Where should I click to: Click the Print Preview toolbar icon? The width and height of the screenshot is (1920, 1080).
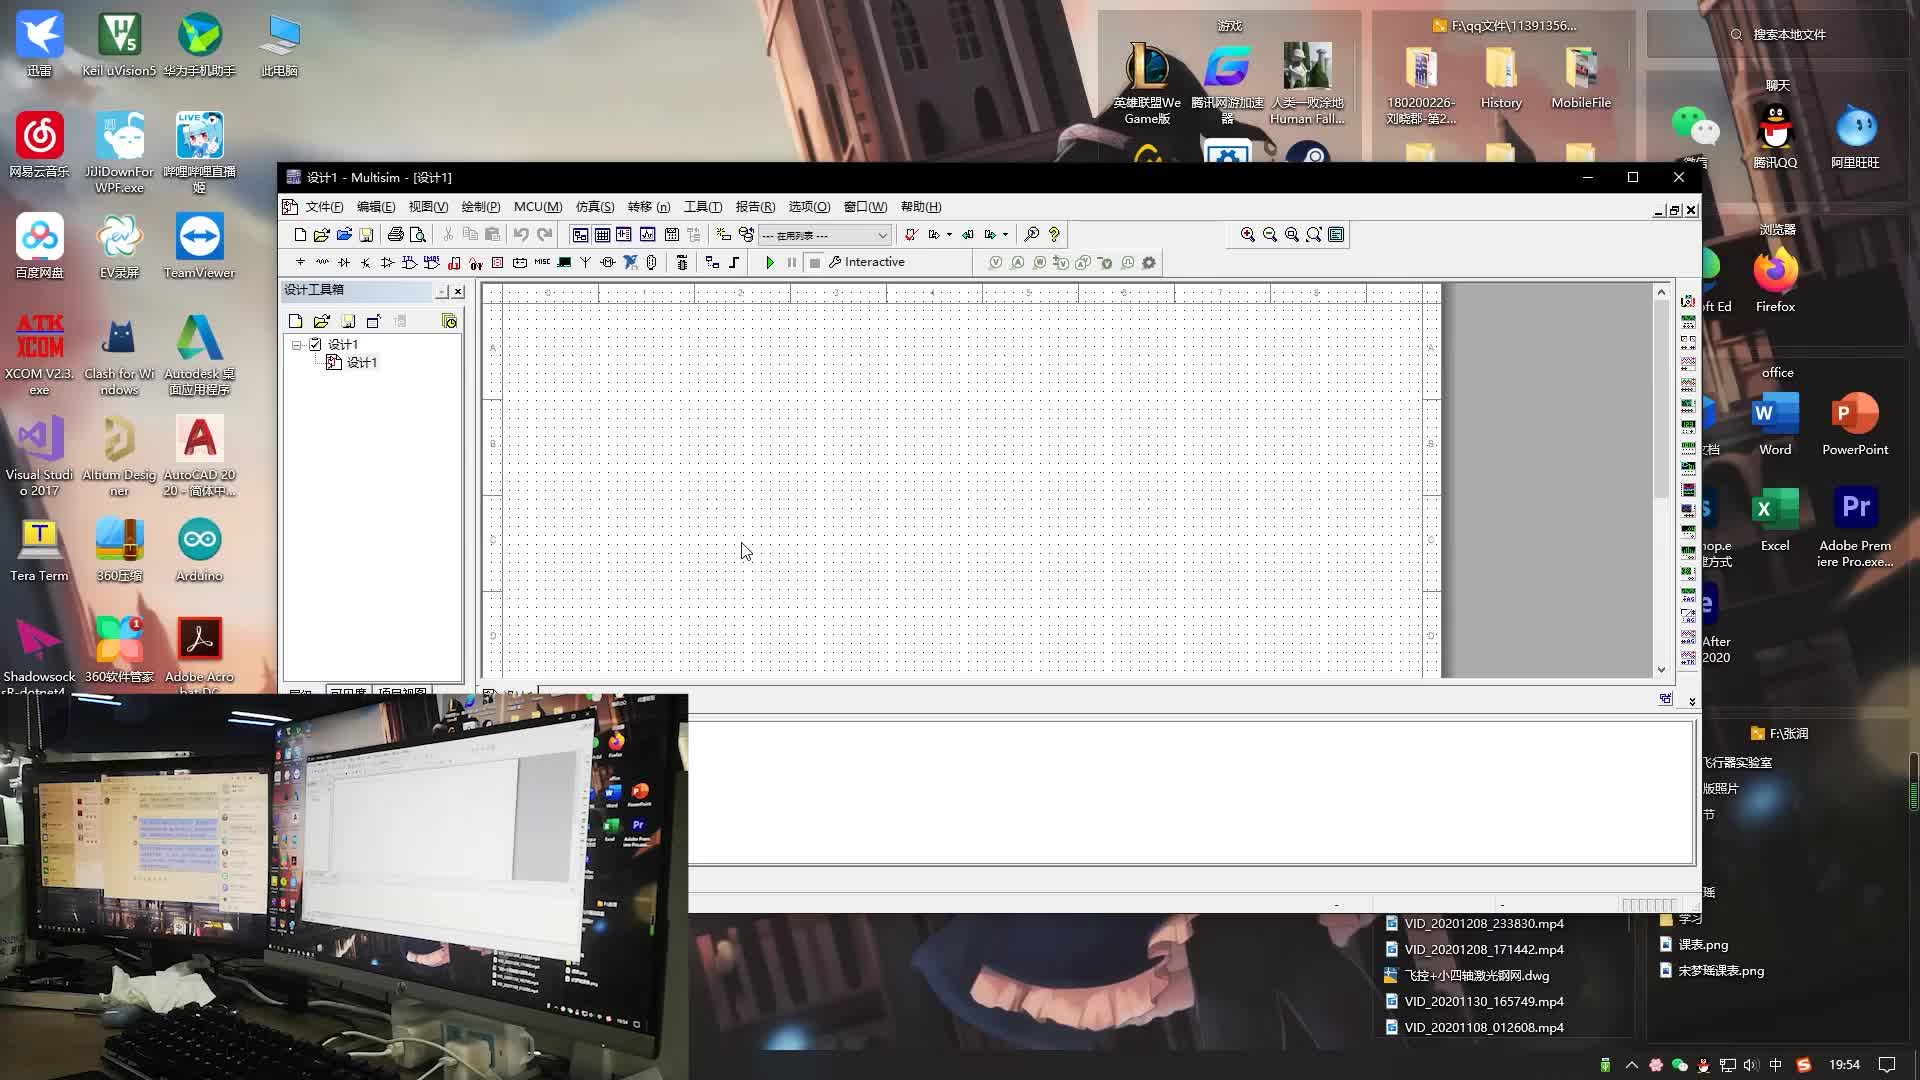click(x=418, y=235)
